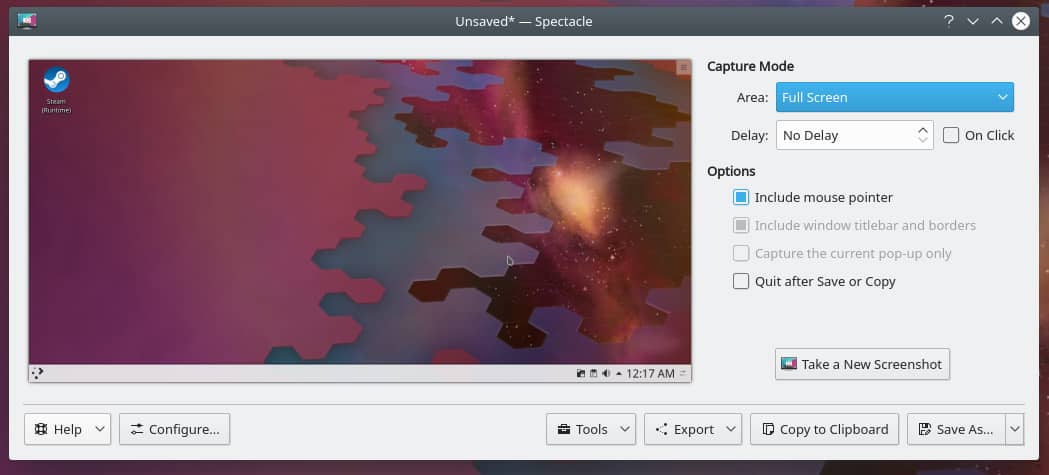Uncheck Include mouse pointer

tap(741, 197)
